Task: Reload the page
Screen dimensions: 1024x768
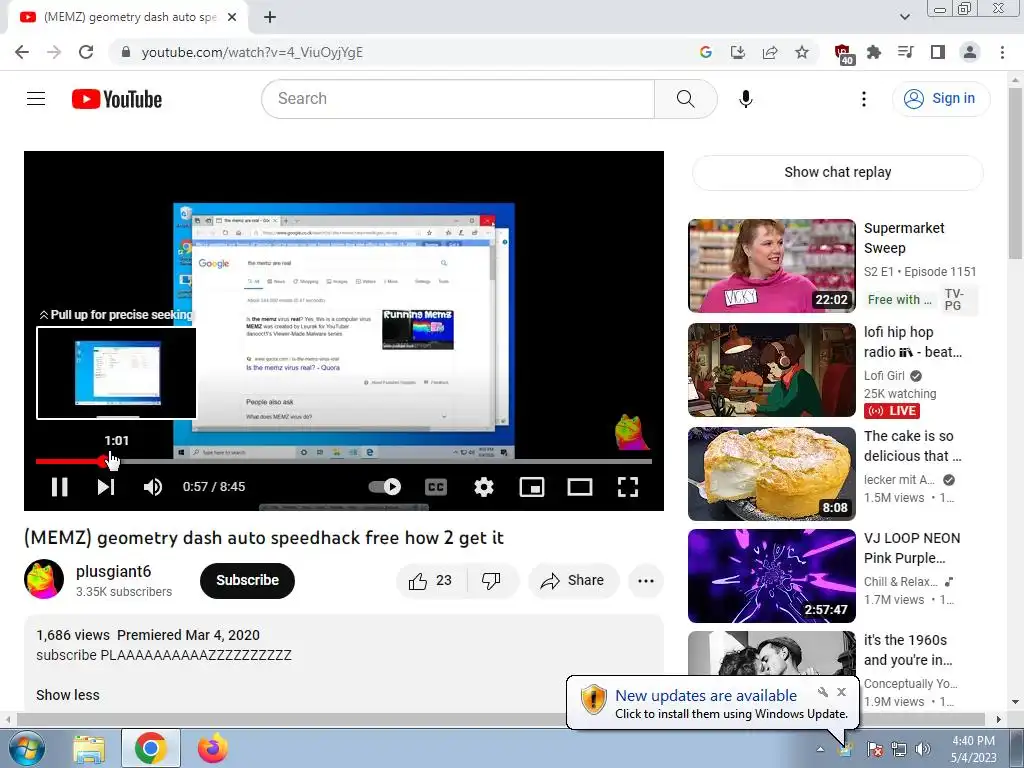Action: (86, 52)
